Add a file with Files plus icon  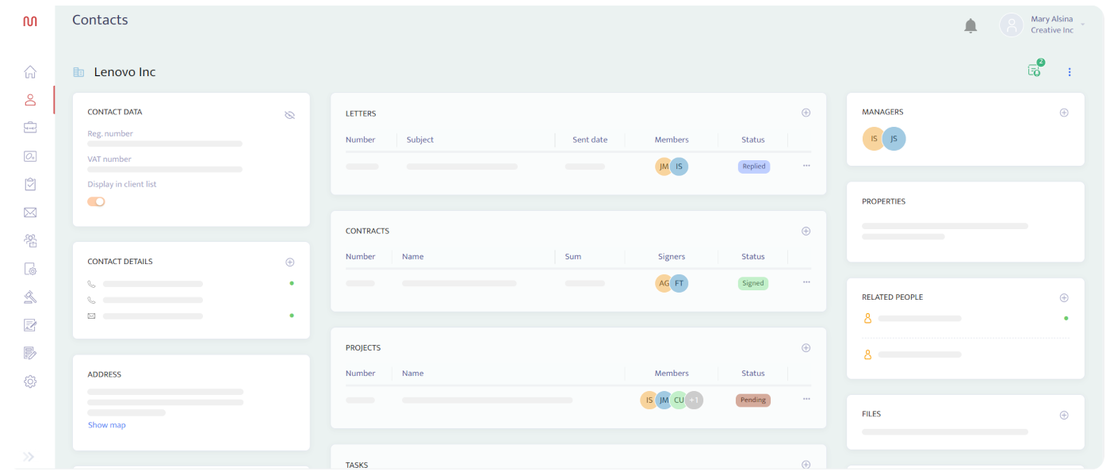pos(1064,416)
